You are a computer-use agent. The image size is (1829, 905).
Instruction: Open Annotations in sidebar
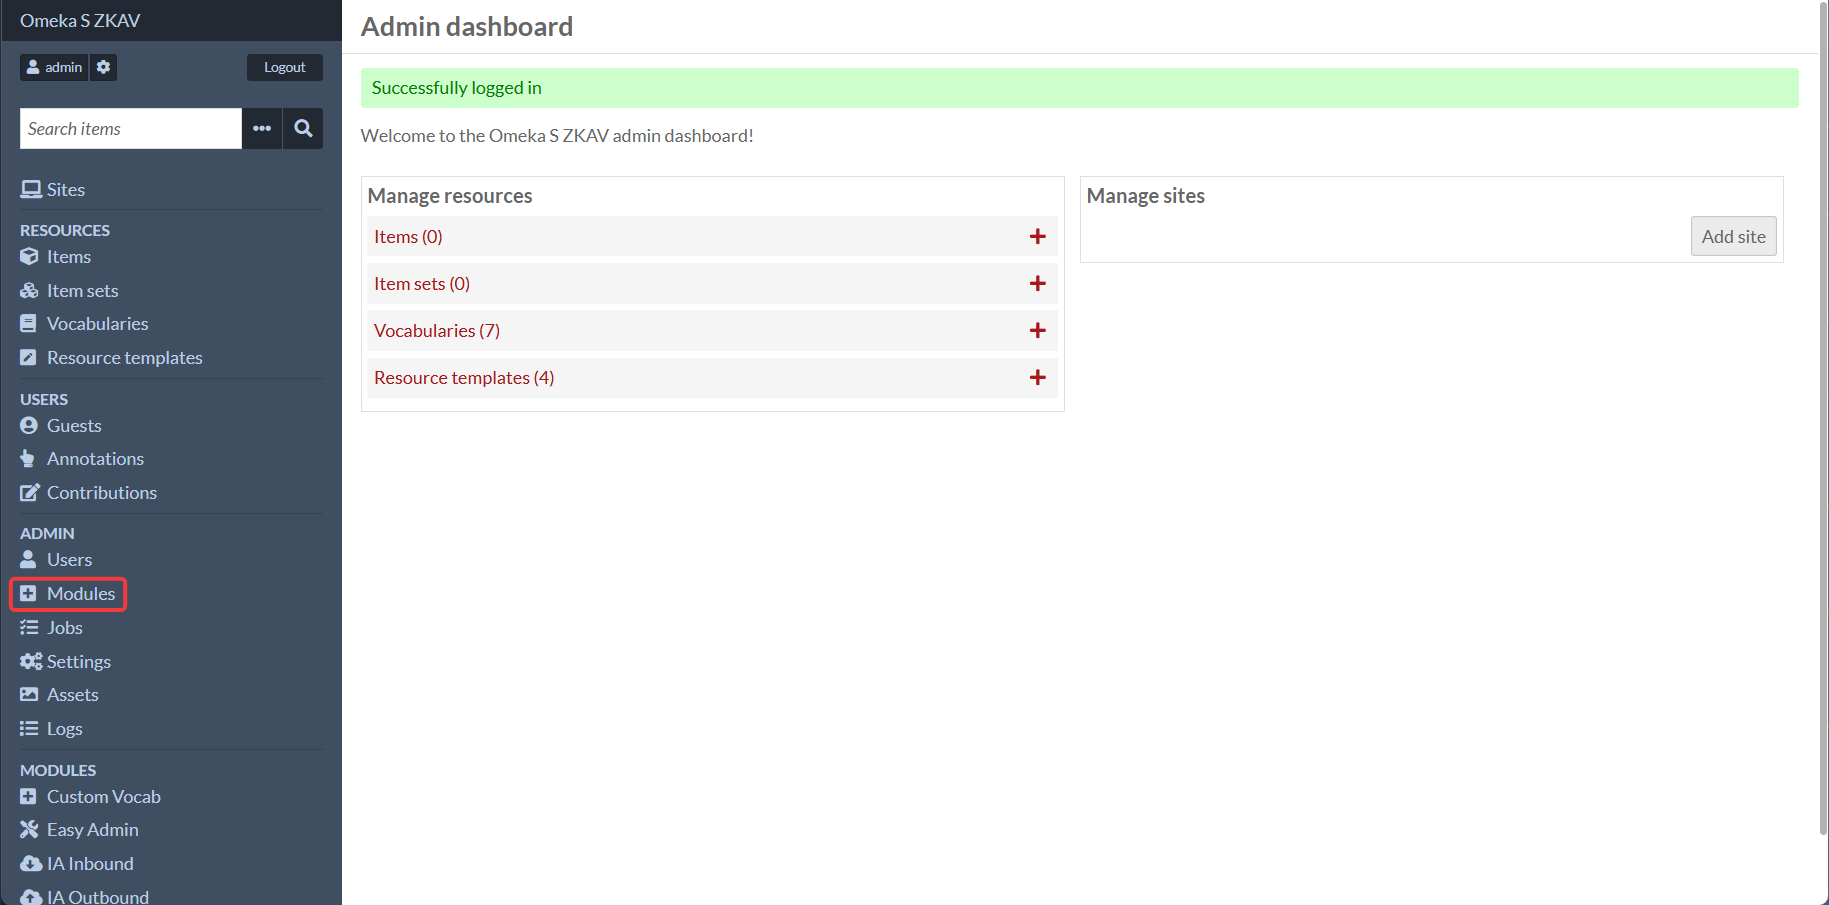96,459
